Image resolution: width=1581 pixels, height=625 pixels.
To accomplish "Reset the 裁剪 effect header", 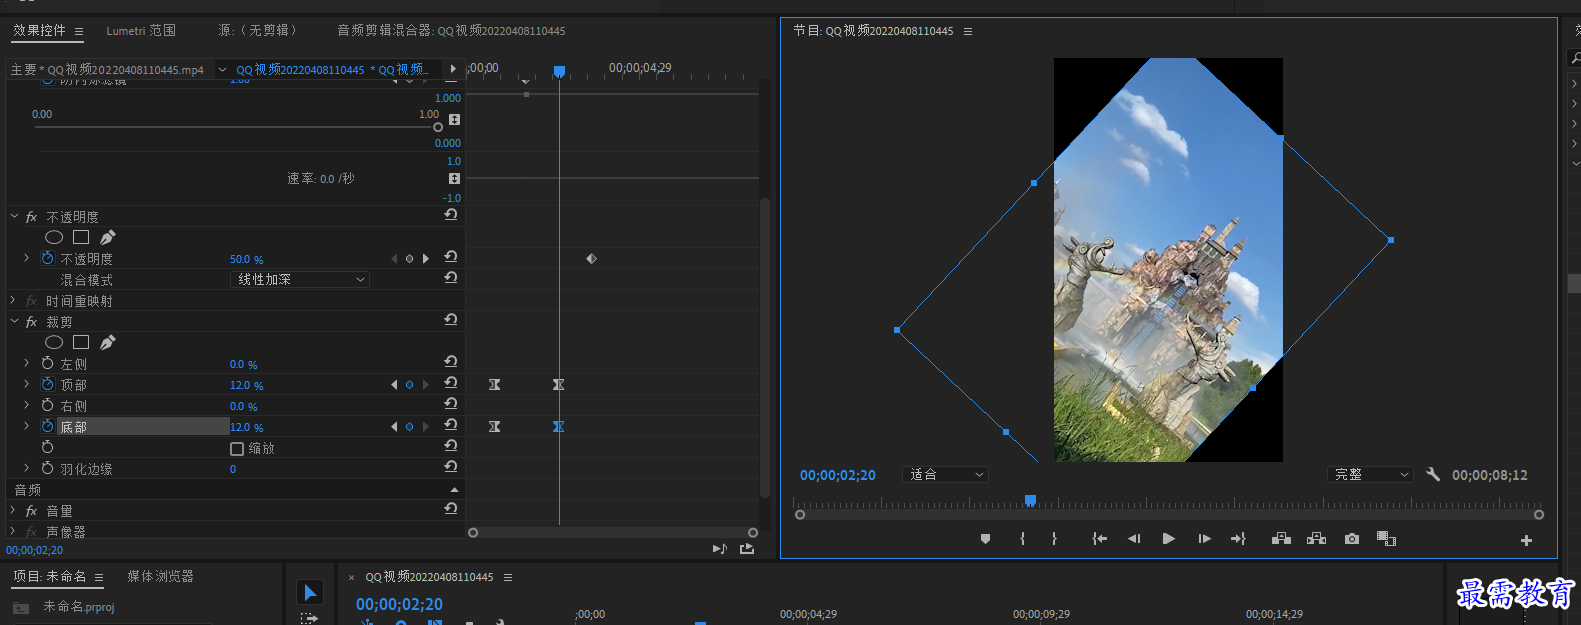I will point(451,320).
